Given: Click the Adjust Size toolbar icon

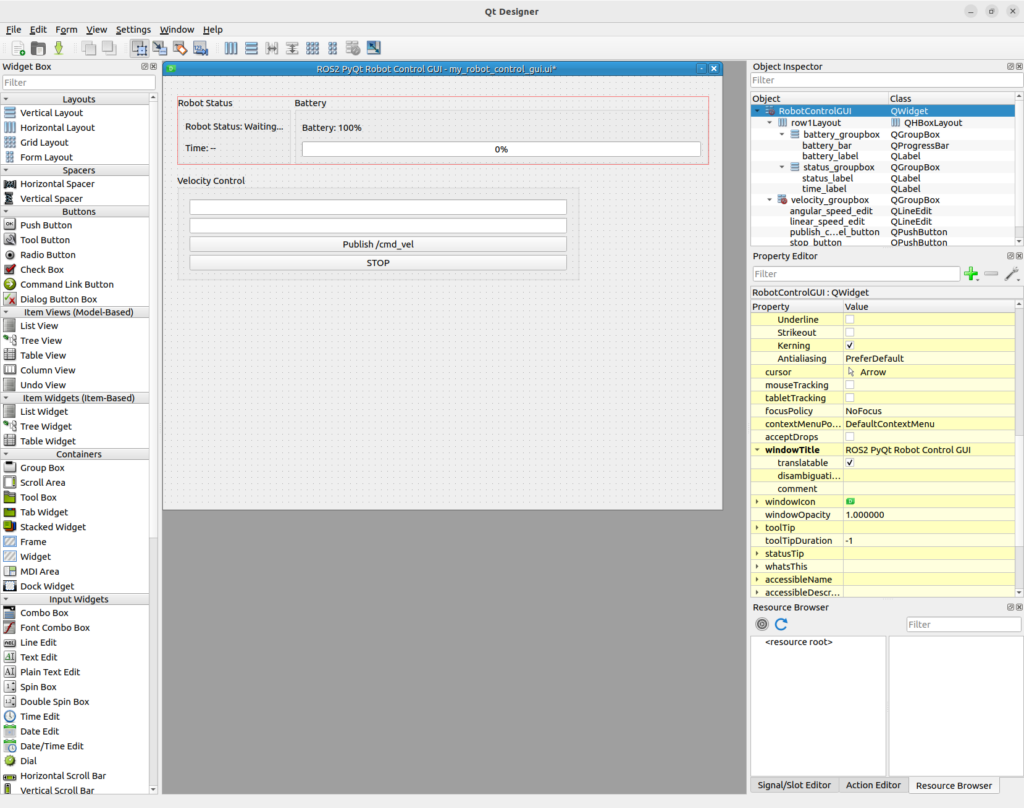Looking at the screenshot, I should click(374, 48).
